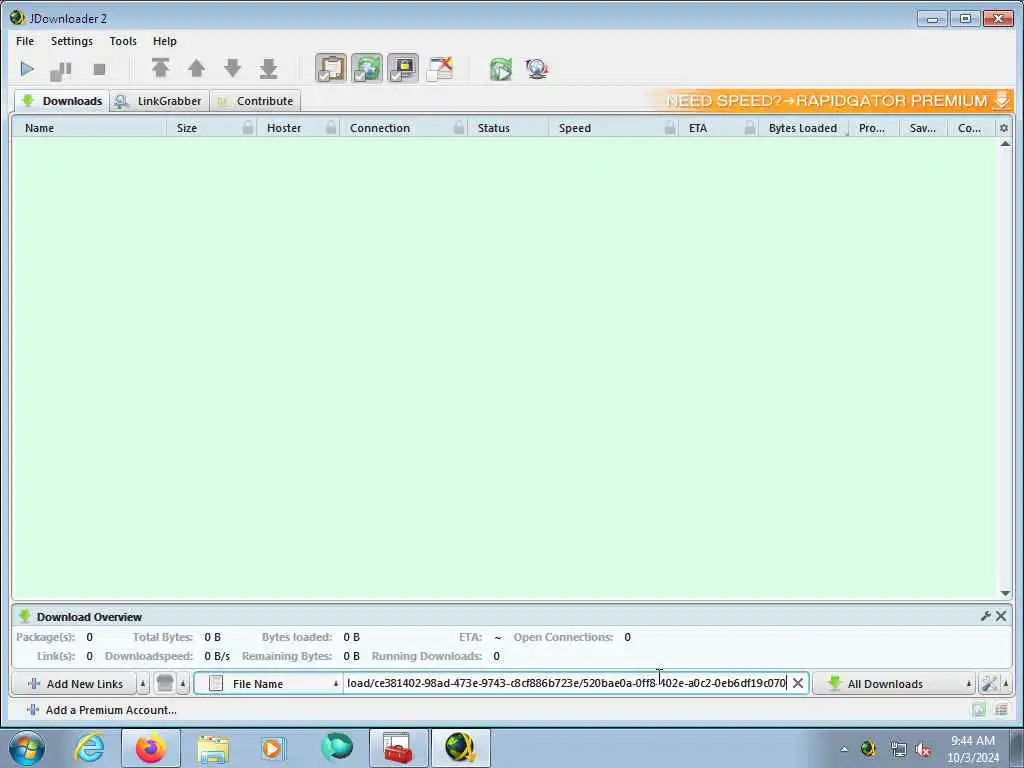The image size is (1024, 768).
Task: Toggle the lock icon in Speed column
Action: [669, 128]
